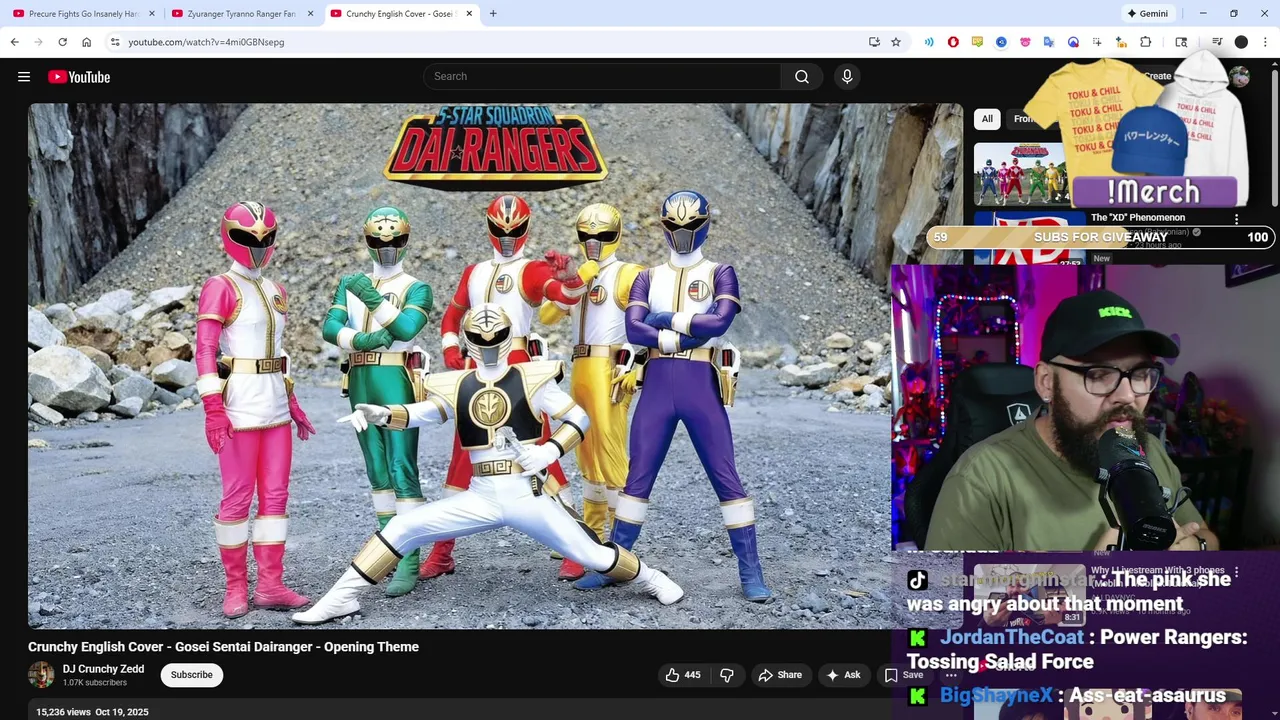The height and width of the screenshot is (720, 1280).
Task: Open the Chrome three-dot menu
Action: [1265, 42]
